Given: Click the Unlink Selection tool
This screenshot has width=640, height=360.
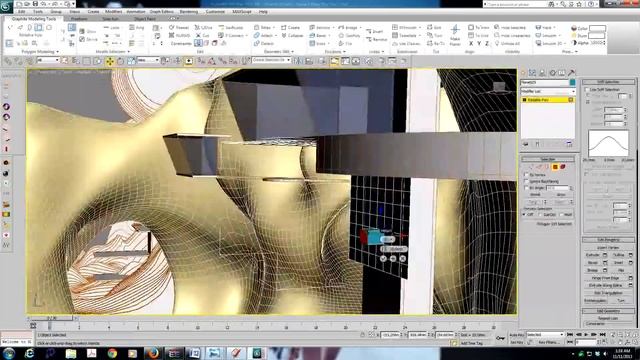Looking at the screenshot, I should tap(19, 61).
